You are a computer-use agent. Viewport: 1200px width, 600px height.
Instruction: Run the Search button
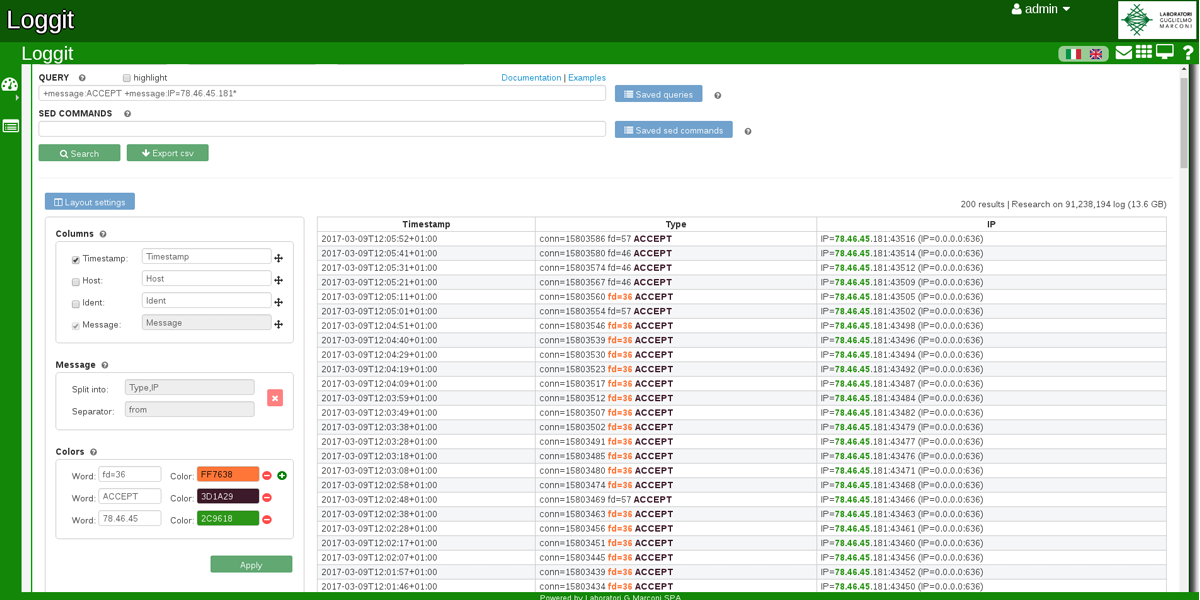coord(79,153)
